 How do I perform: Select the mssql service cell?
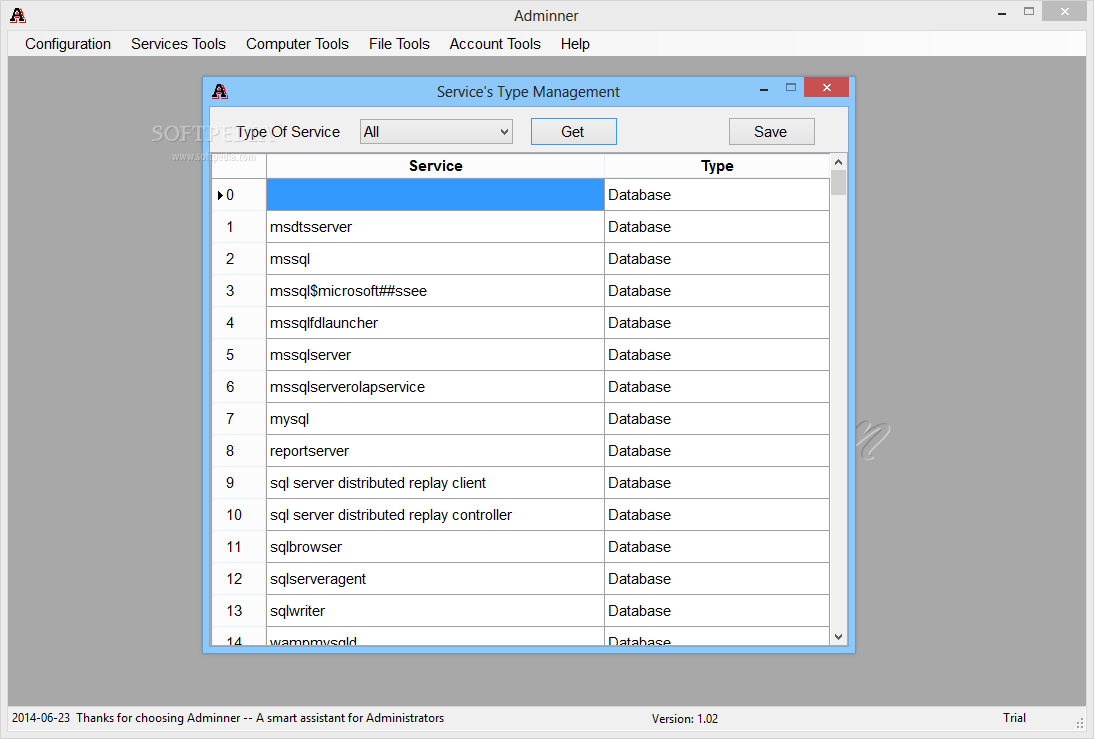[435, 259]
